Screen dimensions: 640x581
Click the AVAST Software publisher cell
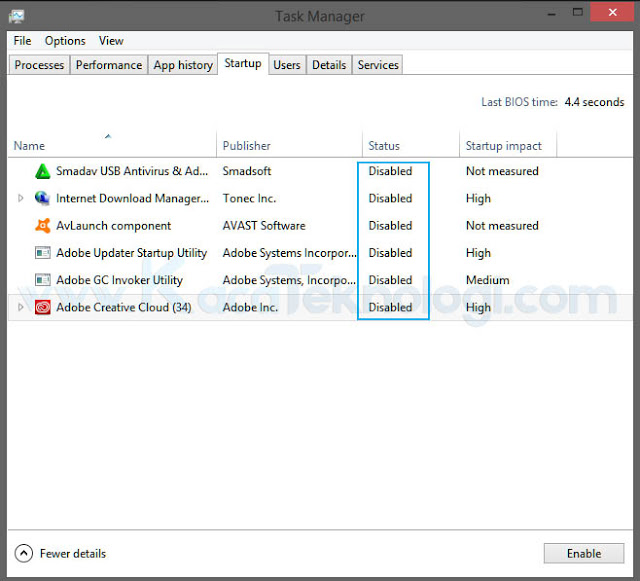(x=264, y=226)
